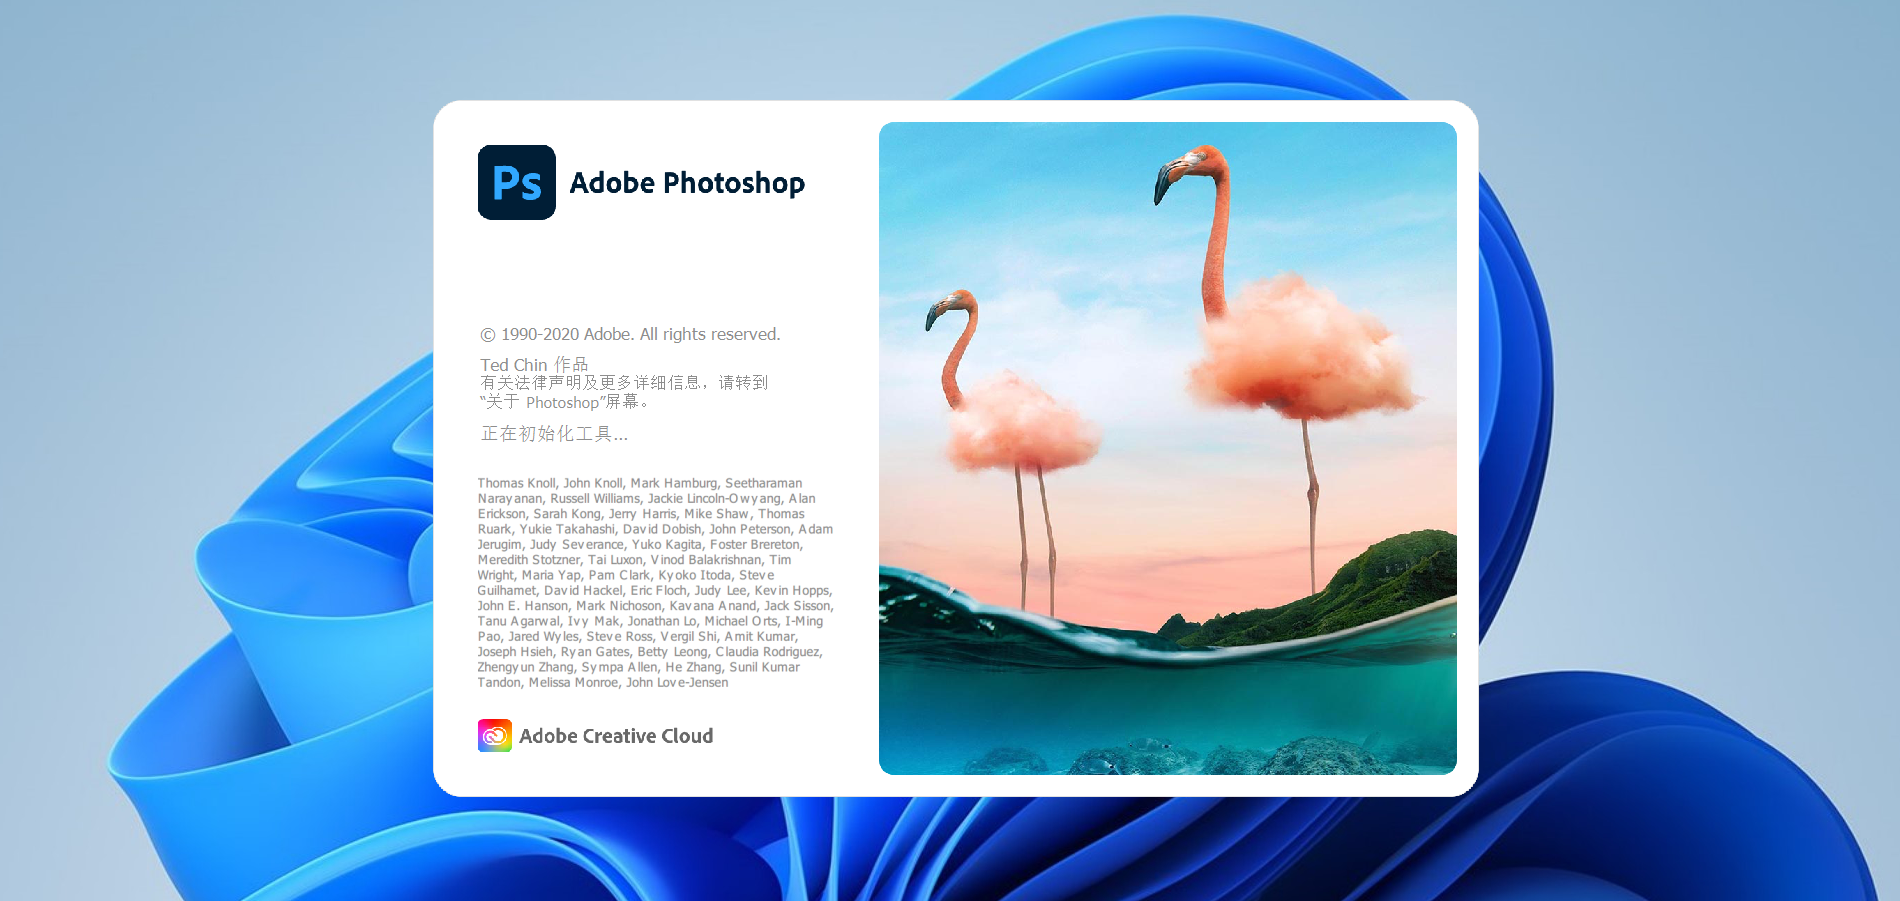Click the flamingo splash artwork image
The width and height of the screenshot is (1900, 901).
pyautogui.click(x=1167, y=448)
